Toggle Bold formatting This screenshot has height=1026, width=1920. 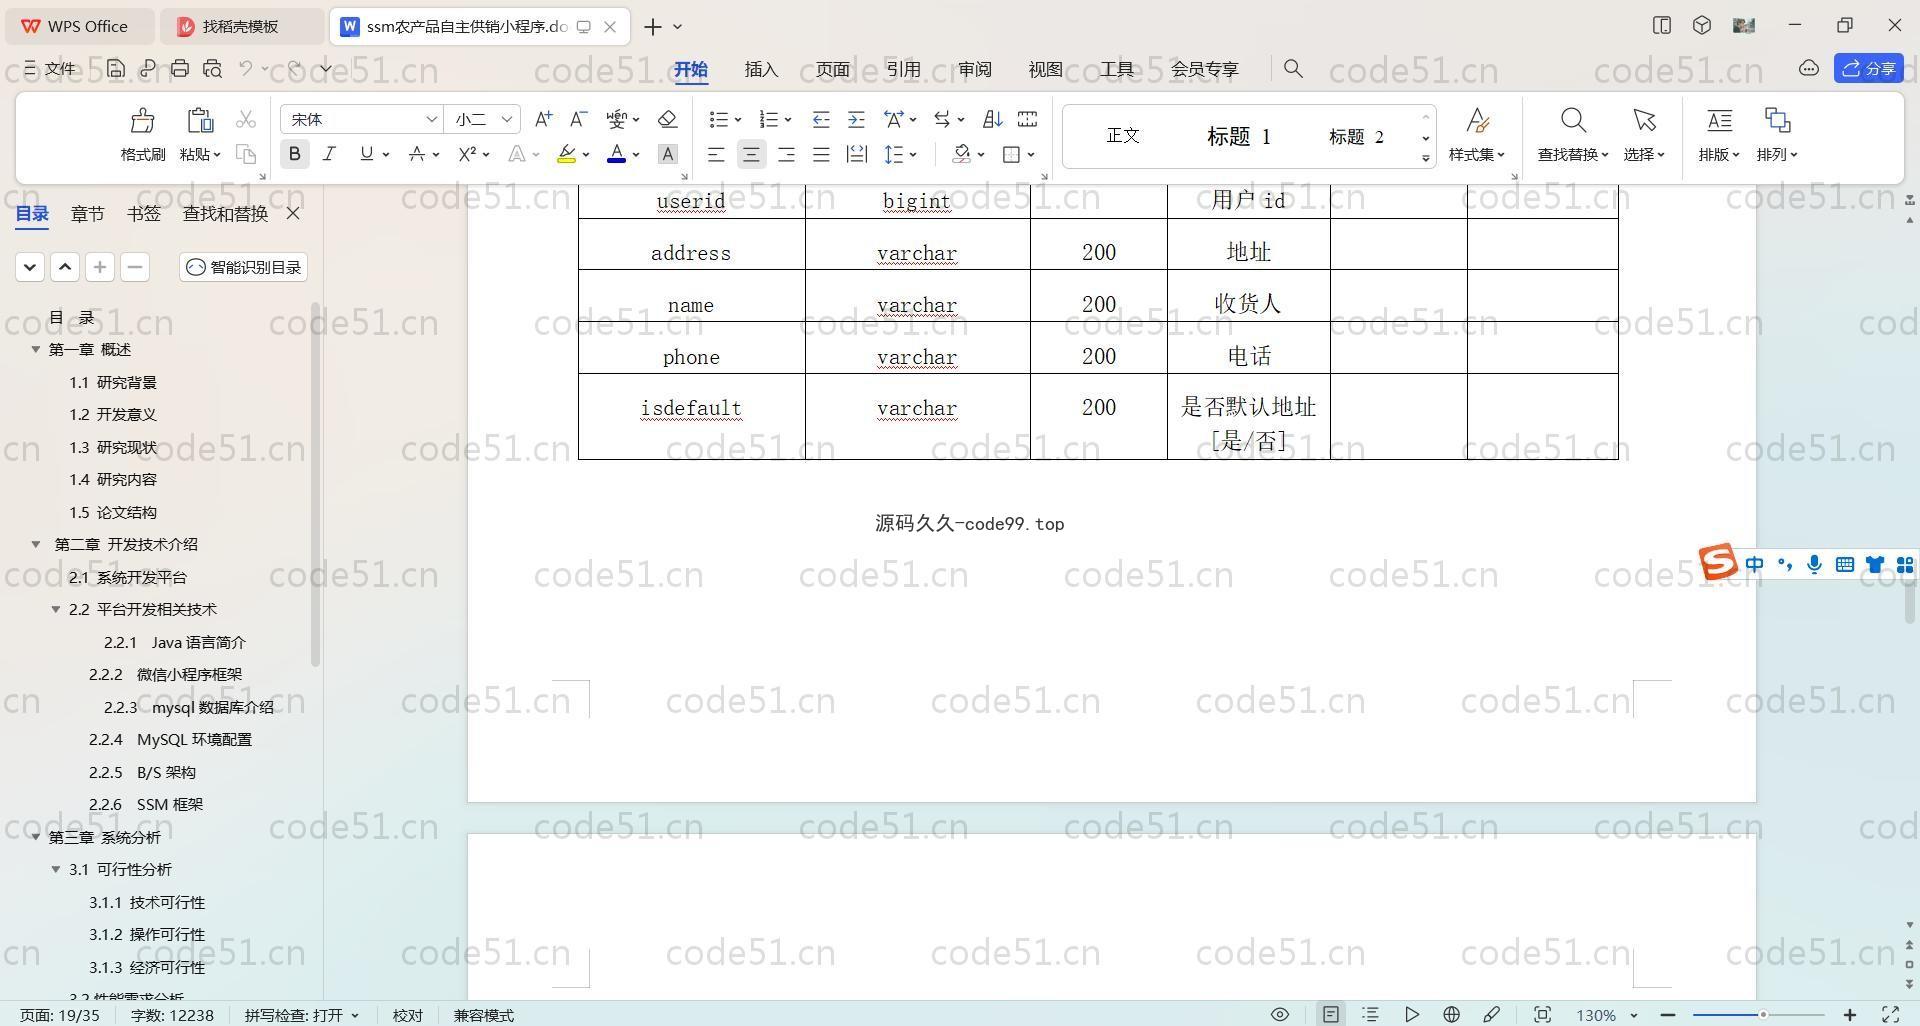click(x=294, y=154)
